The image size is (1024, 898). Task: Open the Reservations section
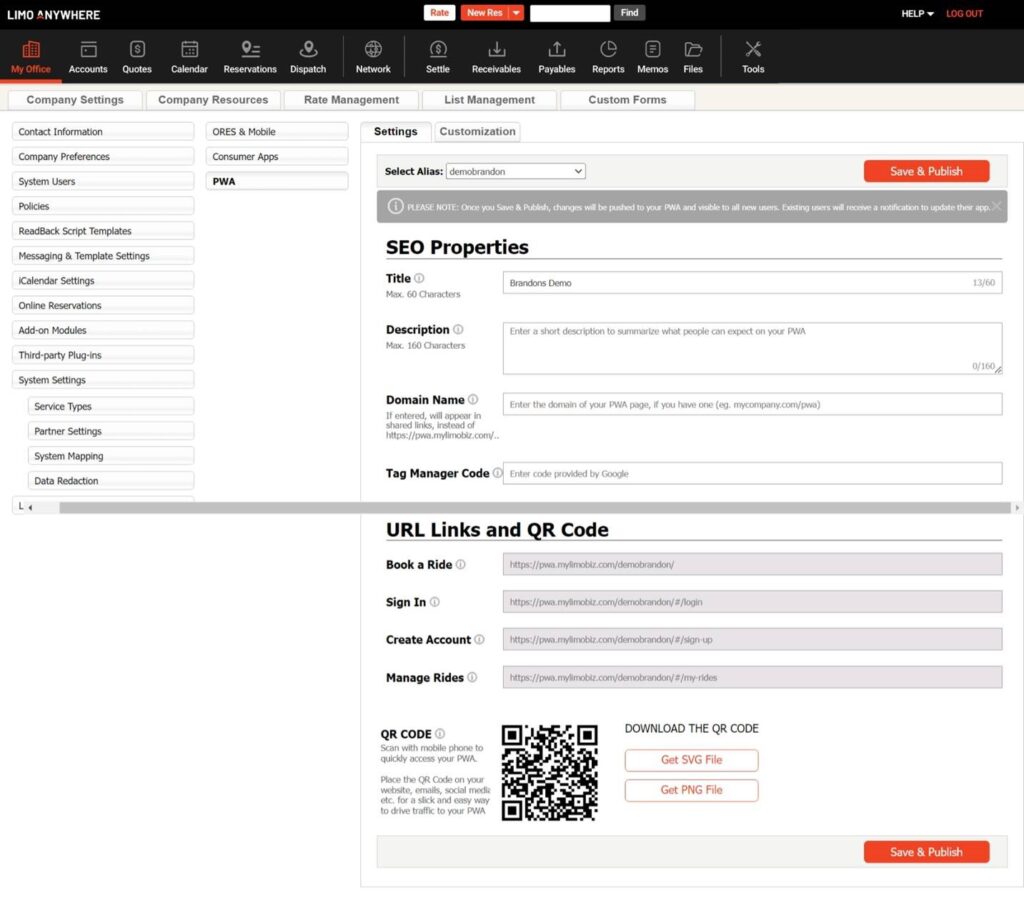coord(250,57)
